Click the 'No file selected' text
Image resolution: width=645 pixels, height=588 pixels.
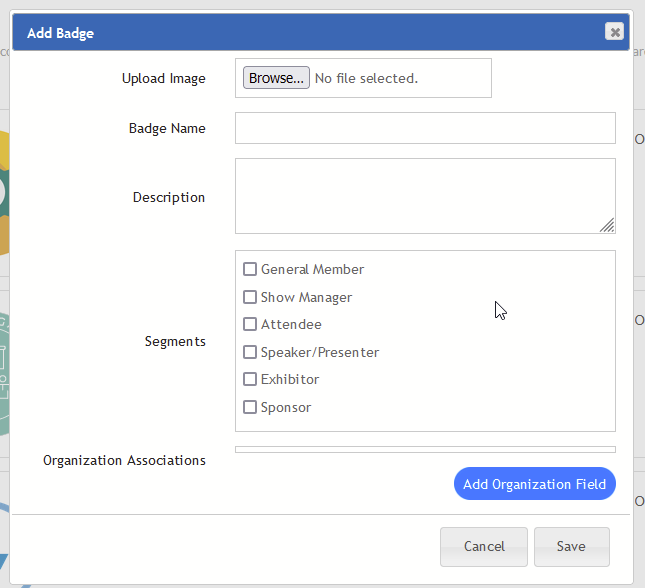(x=366, y=78)
